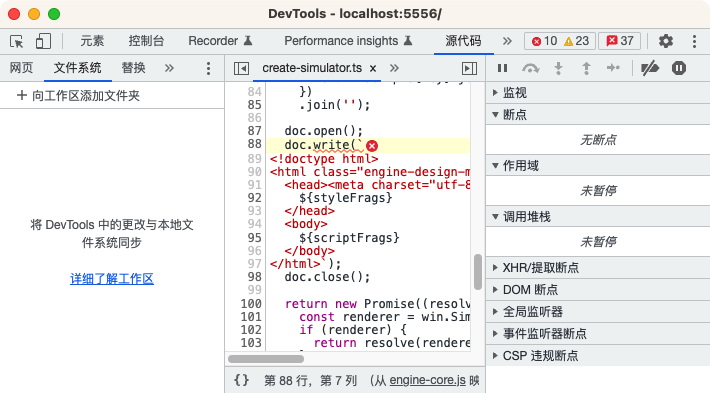This screenshot has width=710, height=393.
Task: Click the doc.open(); code line
Action: [323, 131]
